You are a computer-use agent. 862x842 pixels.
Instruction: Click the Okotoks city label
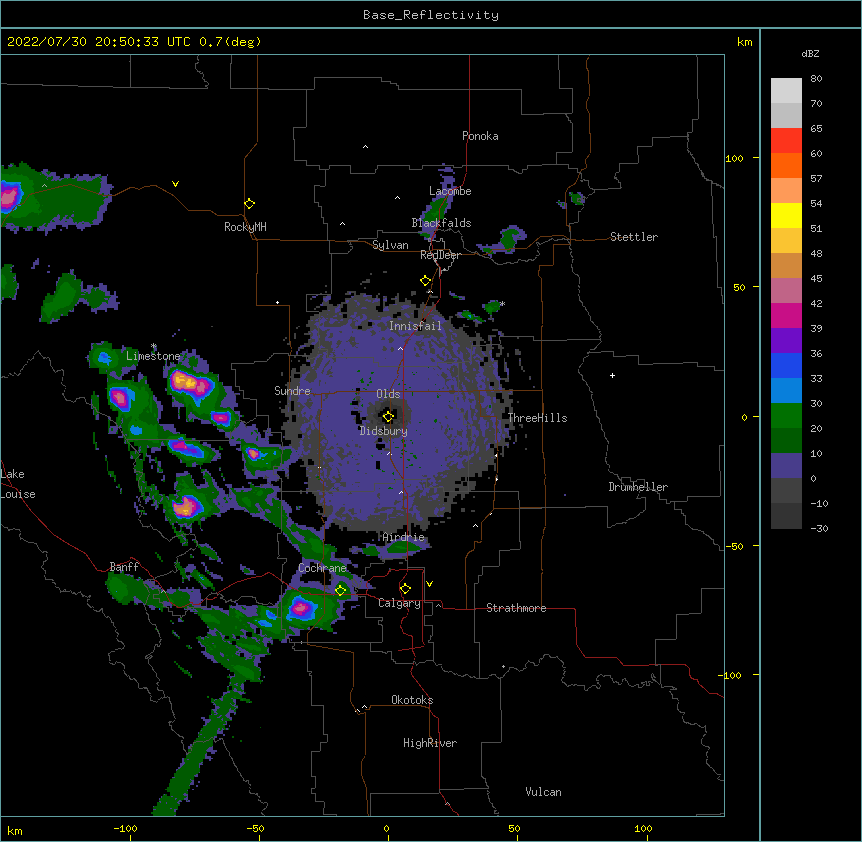pos(412,700)
